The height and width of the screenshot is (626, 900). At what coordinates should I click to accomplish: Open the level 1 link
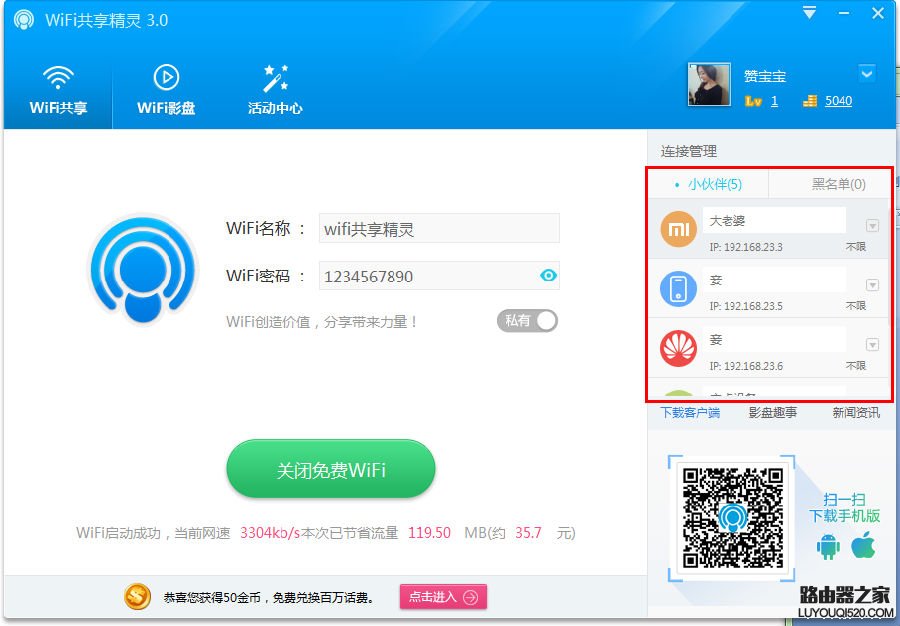774,101
